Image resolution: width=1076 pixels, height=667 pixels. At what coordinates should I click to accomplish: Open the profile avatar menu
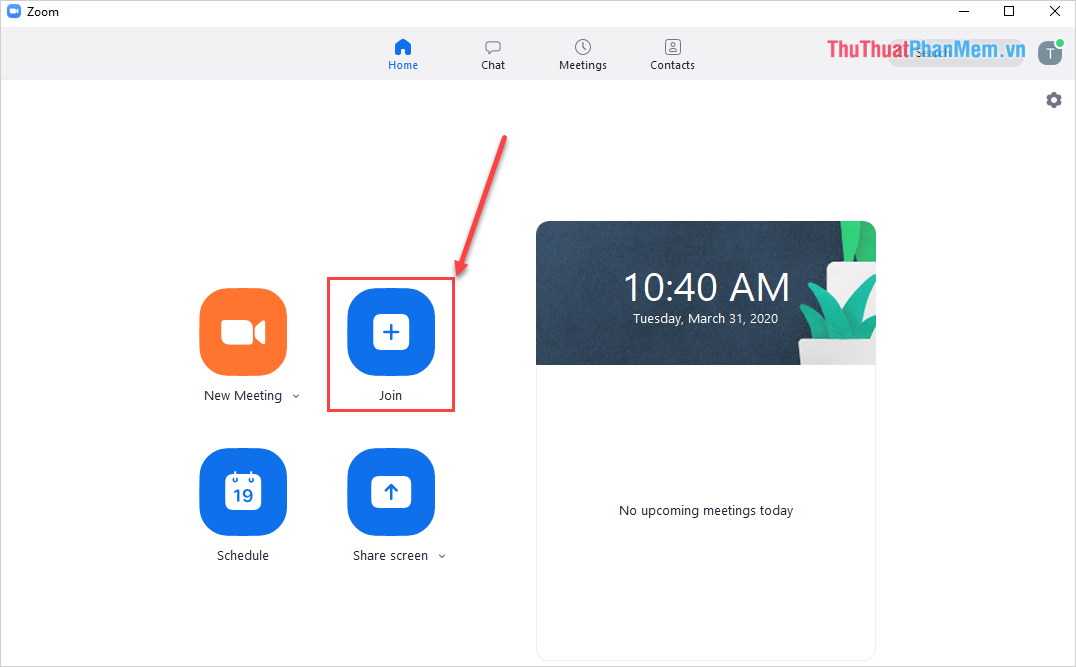[x=1050, y=52]
